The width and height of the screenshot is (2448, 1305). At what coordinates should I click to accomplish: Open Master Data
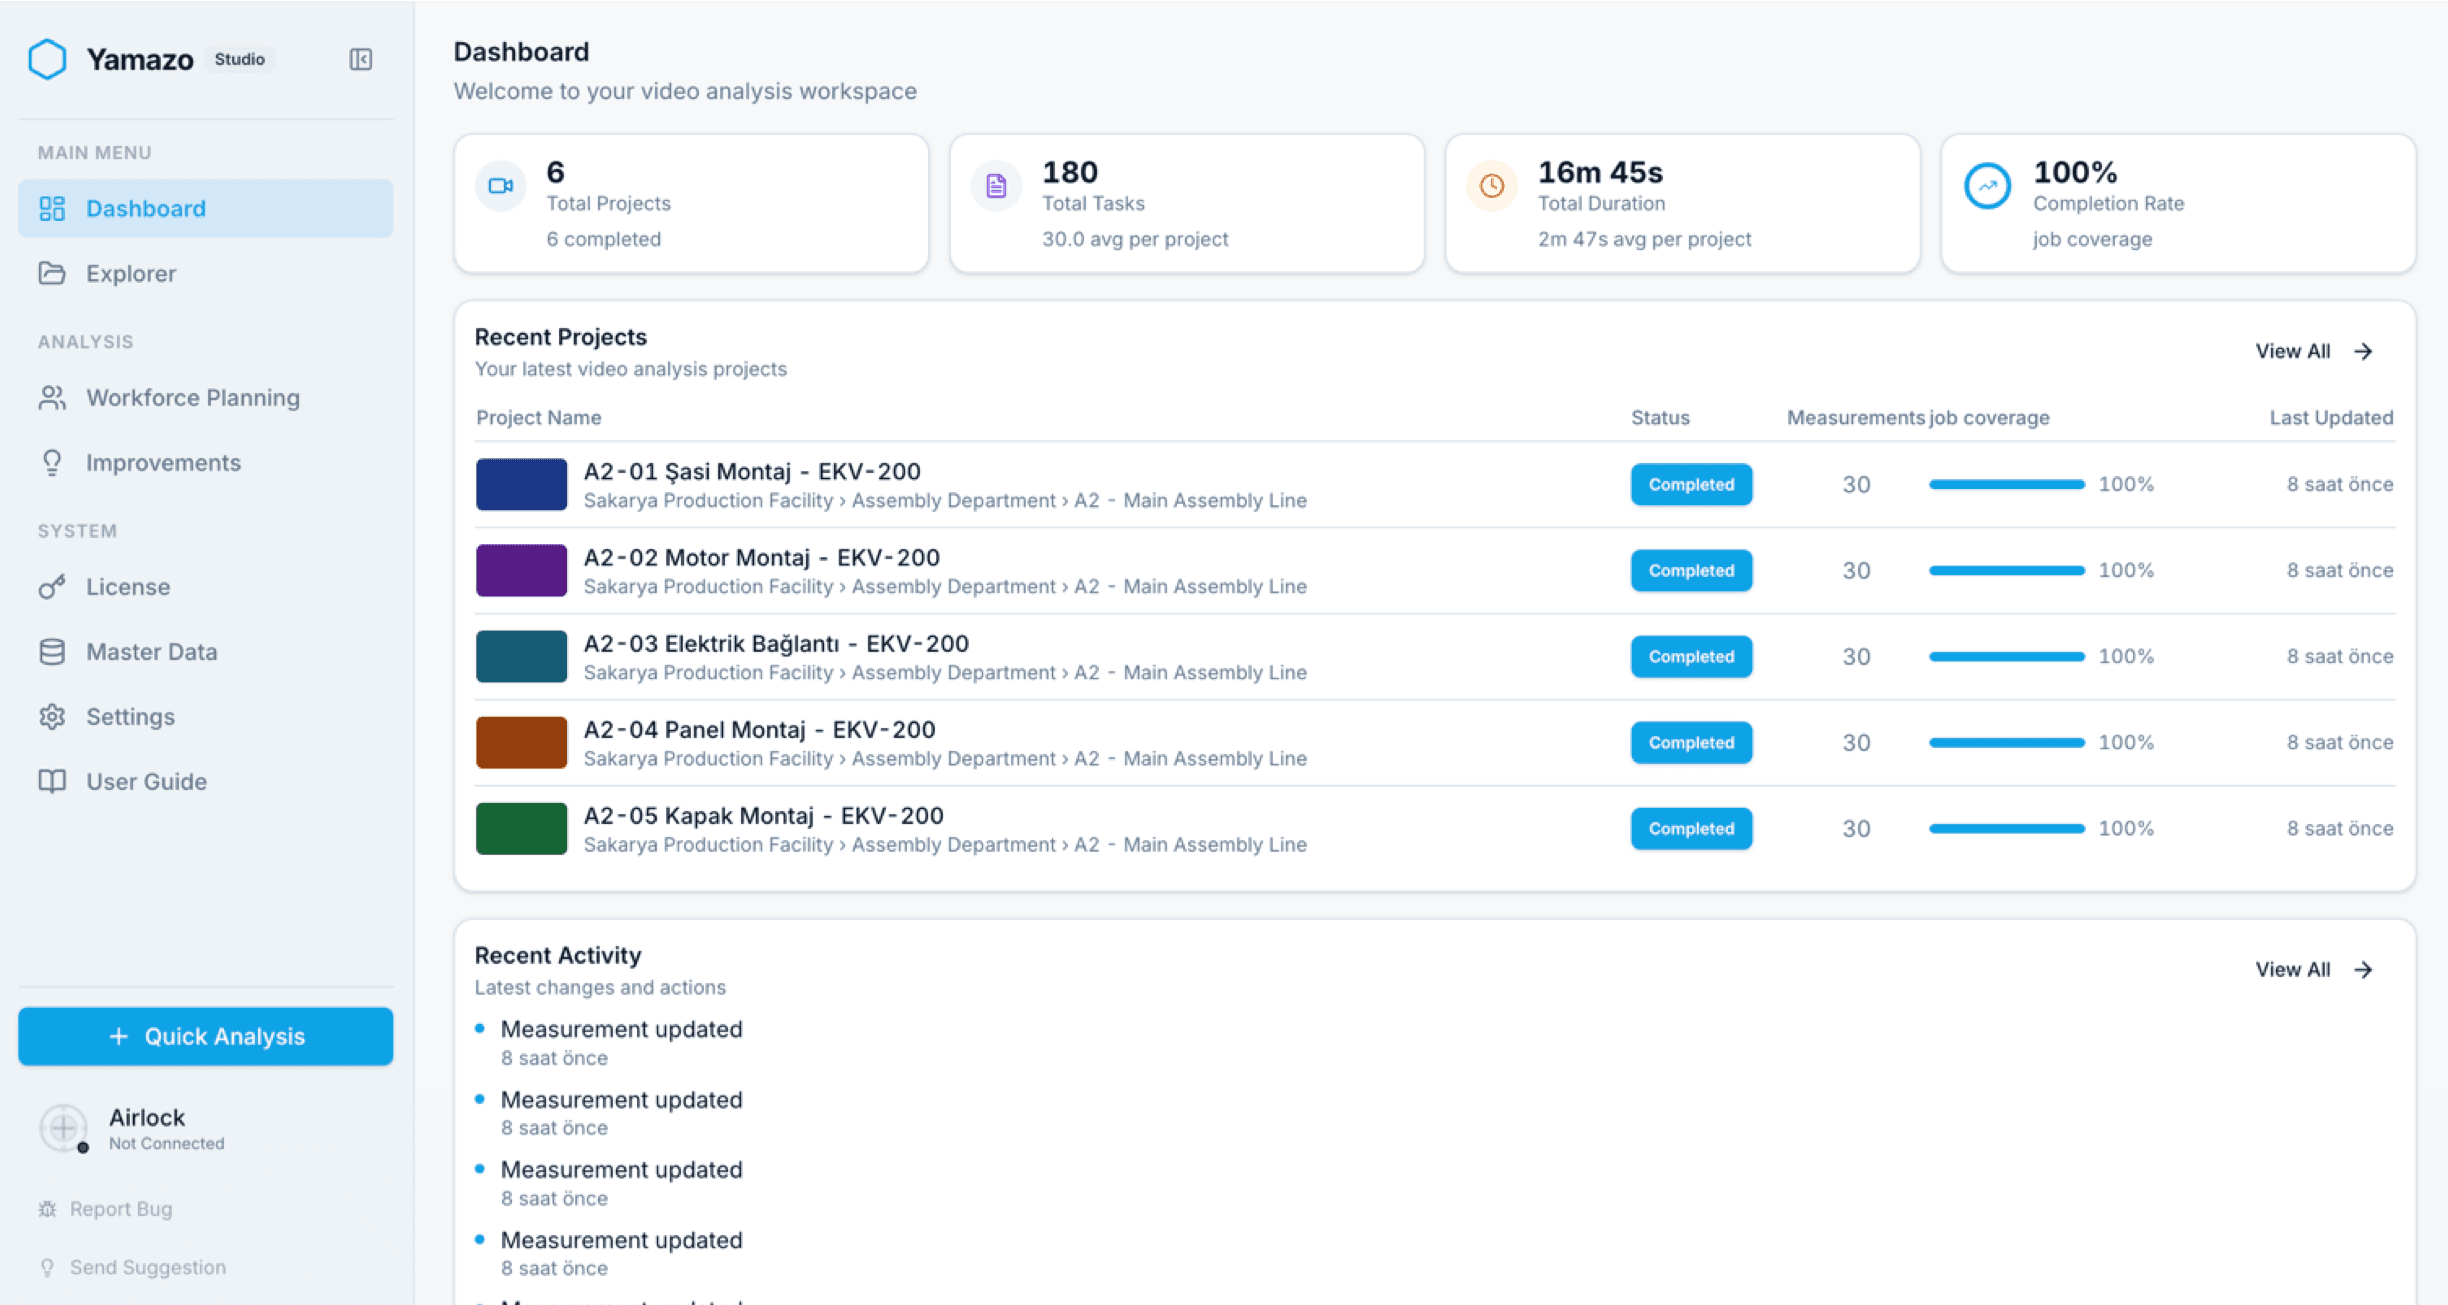tap(205, 652)
